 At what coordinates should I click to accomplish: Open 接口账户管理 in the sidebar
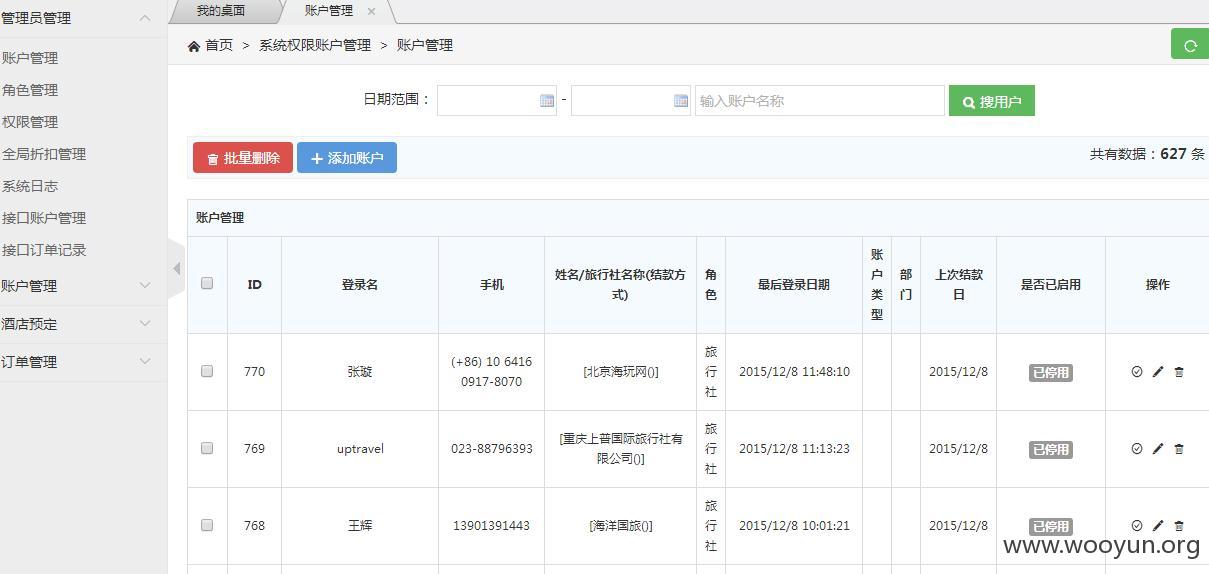44,218
